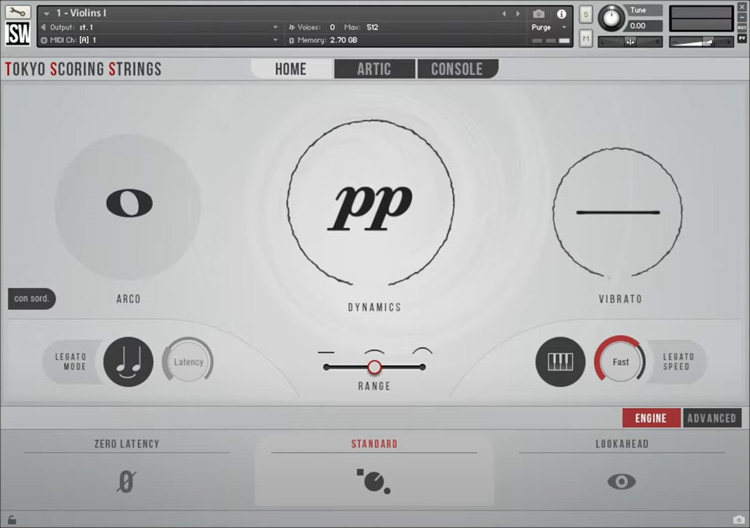Toggle the M mute button
Screen dimensions: 750x528
[x=586, y=38]
